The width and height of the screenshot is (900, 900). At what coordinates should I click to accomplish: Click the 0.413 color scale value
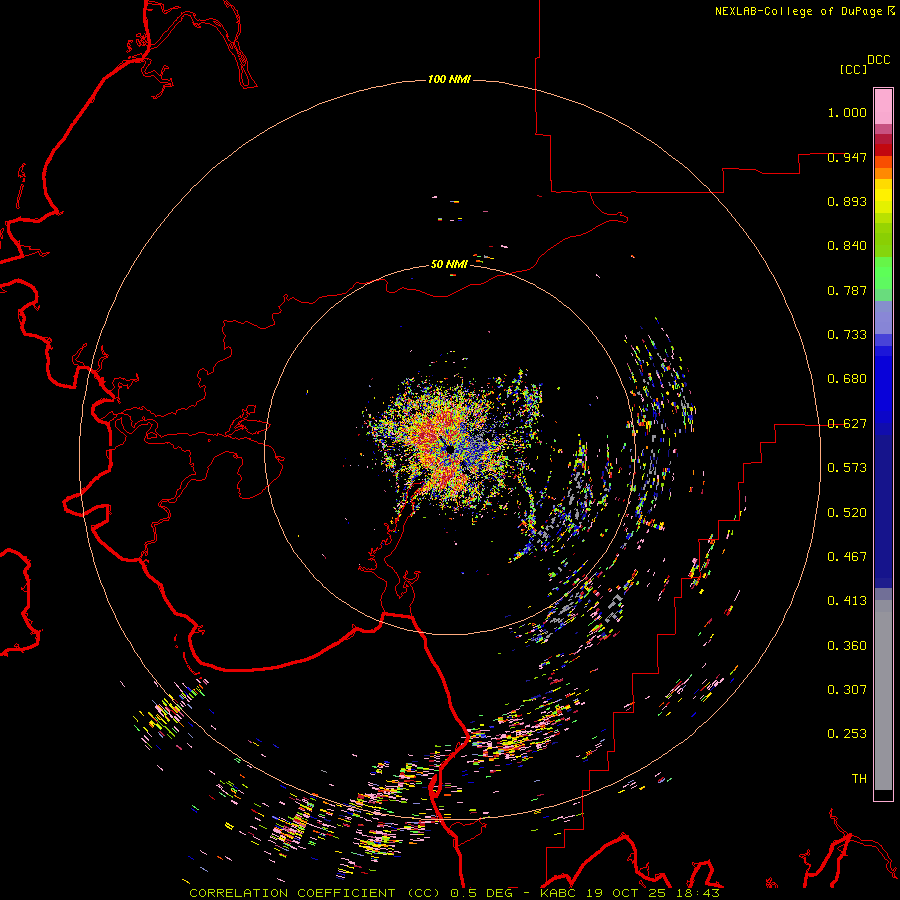(x=847, y=601)
